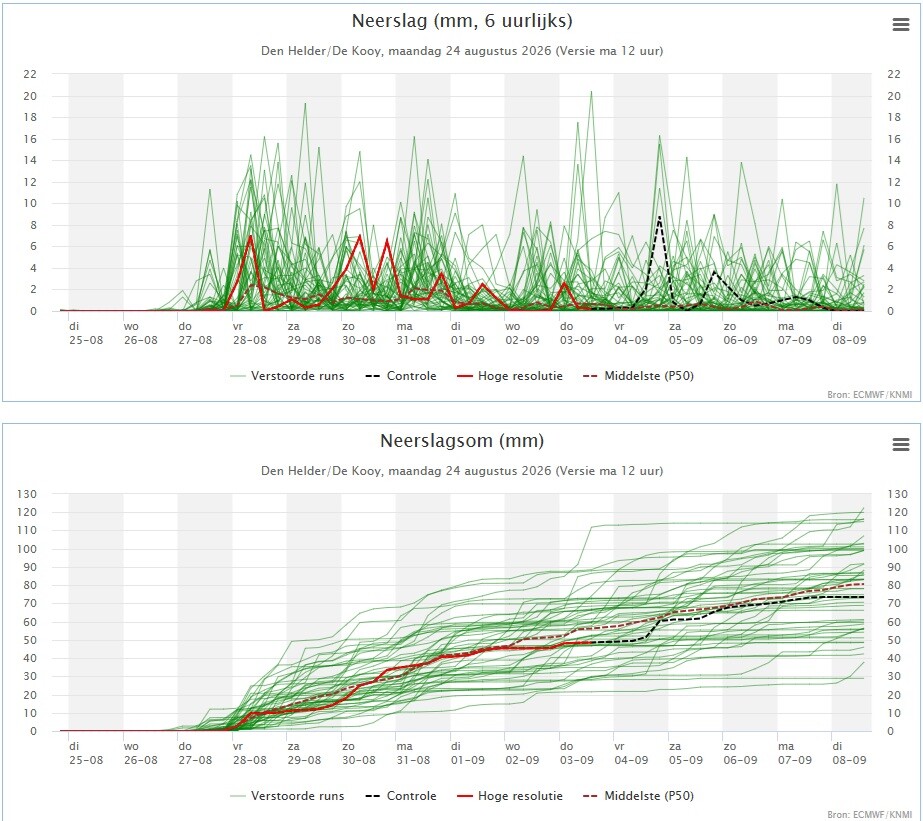The width and height of the screenshot is (923, 821).
Task: Toggle Controle series in Neerslag legend
Action: coord(401,375)
